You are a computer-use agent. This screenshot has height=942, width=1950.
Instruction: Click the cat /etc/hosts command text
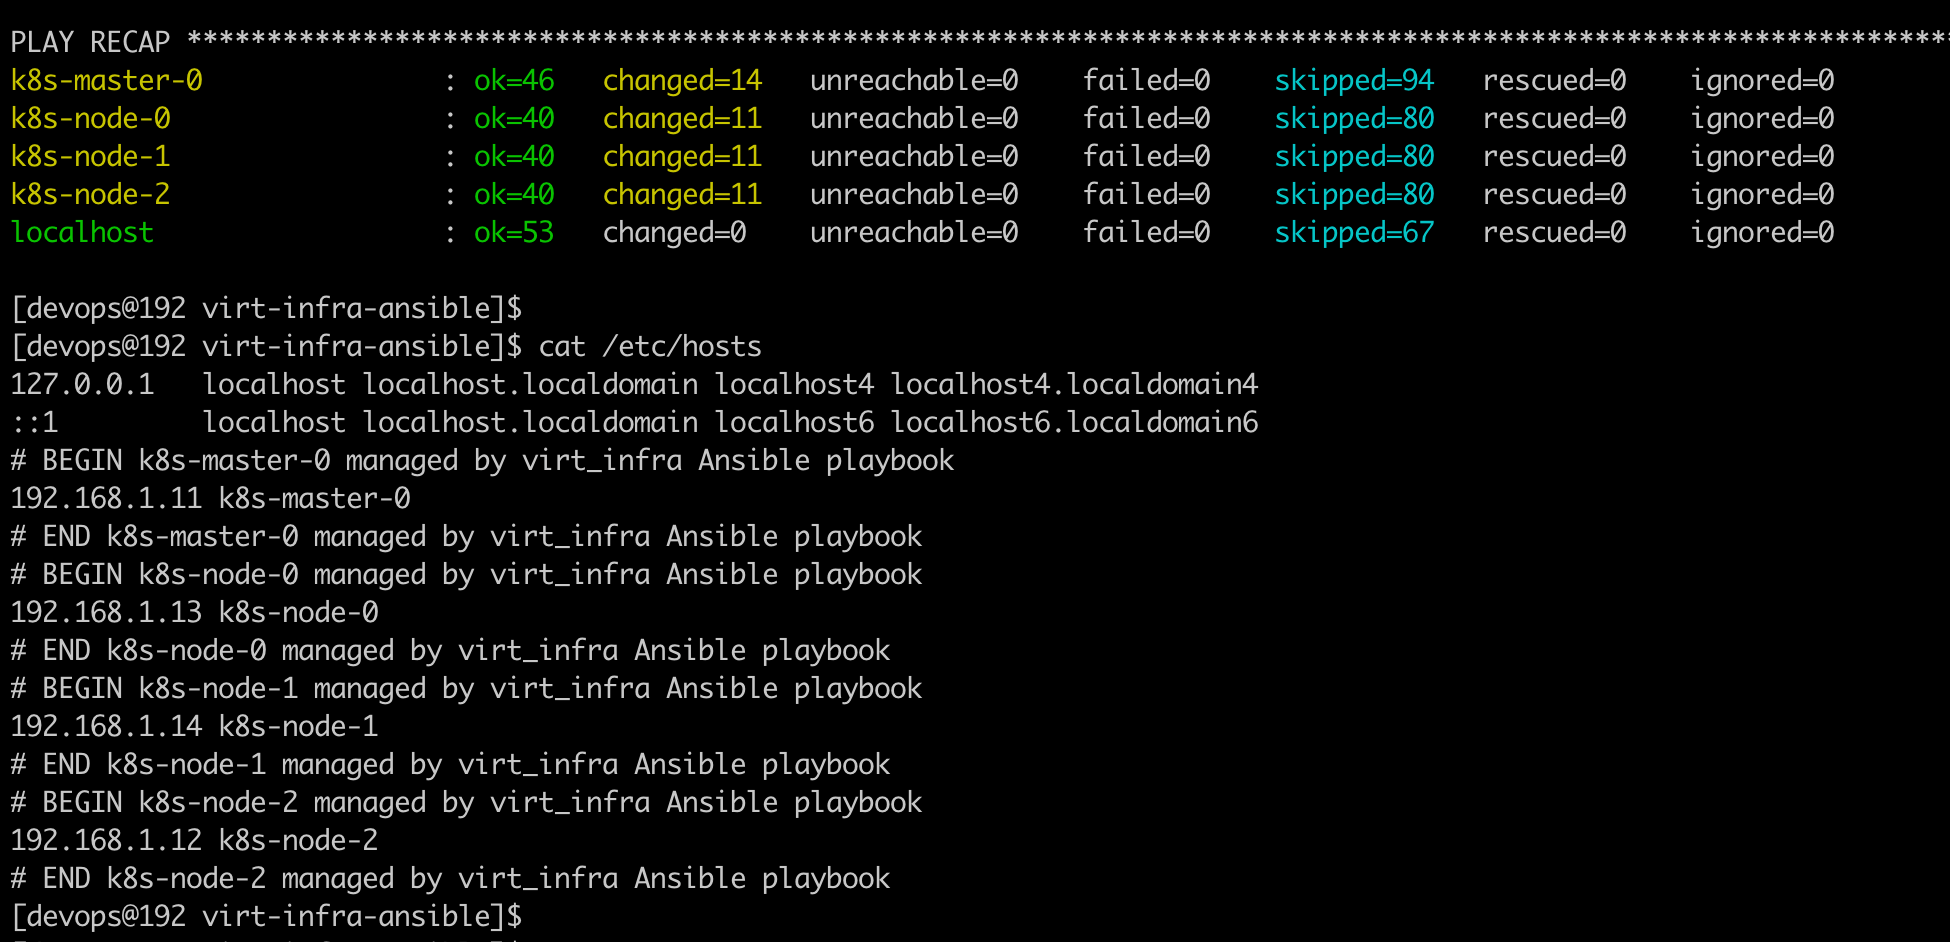pos(650,346)
